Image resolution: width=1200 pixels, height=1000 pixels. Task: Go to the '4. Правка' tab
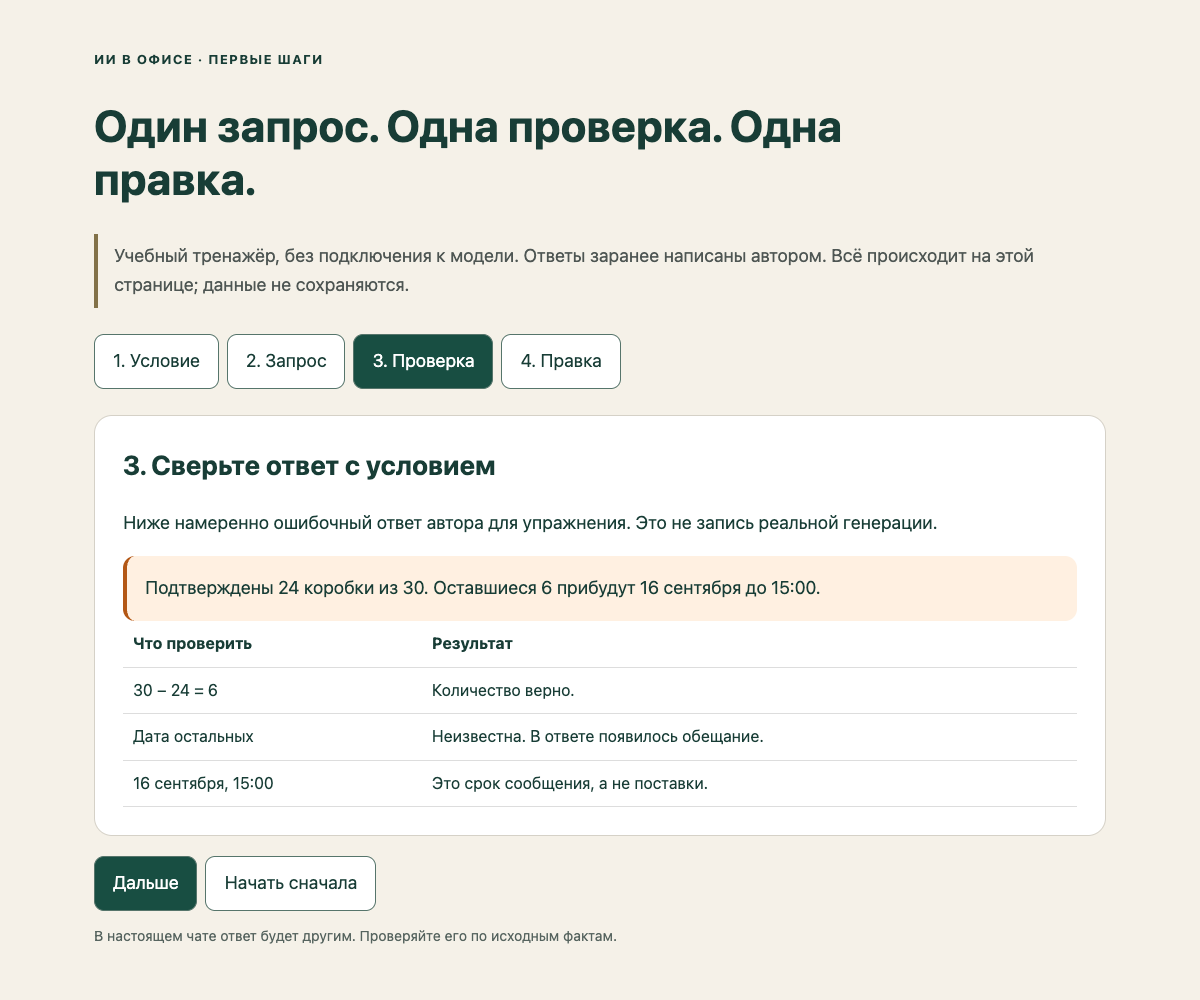click(561, 361)
